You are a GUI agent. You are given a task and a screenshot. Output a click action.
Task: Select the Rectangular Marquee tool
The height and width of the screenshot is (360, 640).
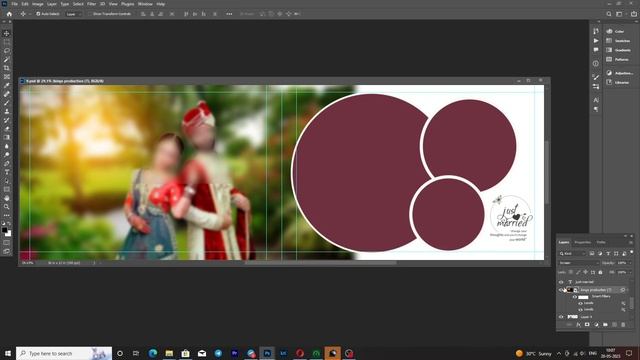(x=7, y=42)
